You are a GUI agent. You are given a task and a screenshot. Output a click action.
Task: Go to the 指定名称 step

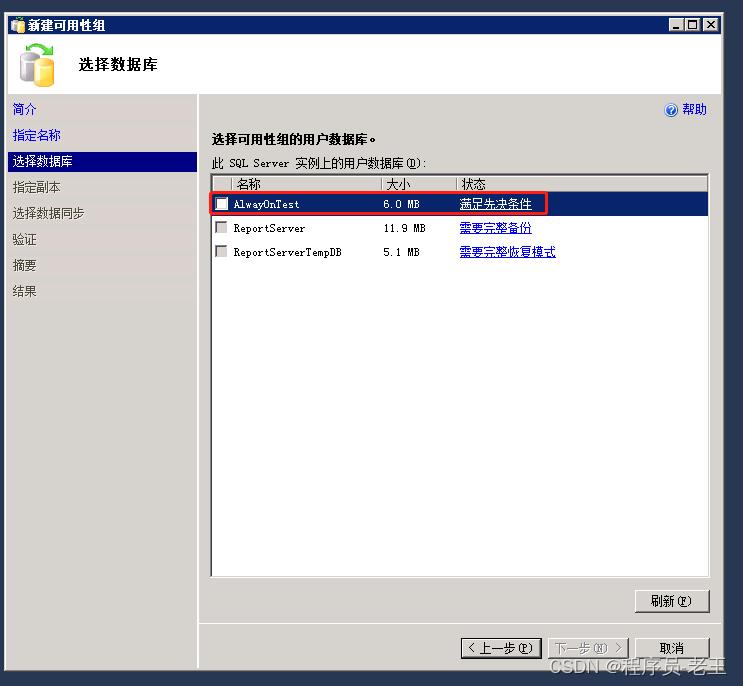pyautogui.click(x=36, y=135)
